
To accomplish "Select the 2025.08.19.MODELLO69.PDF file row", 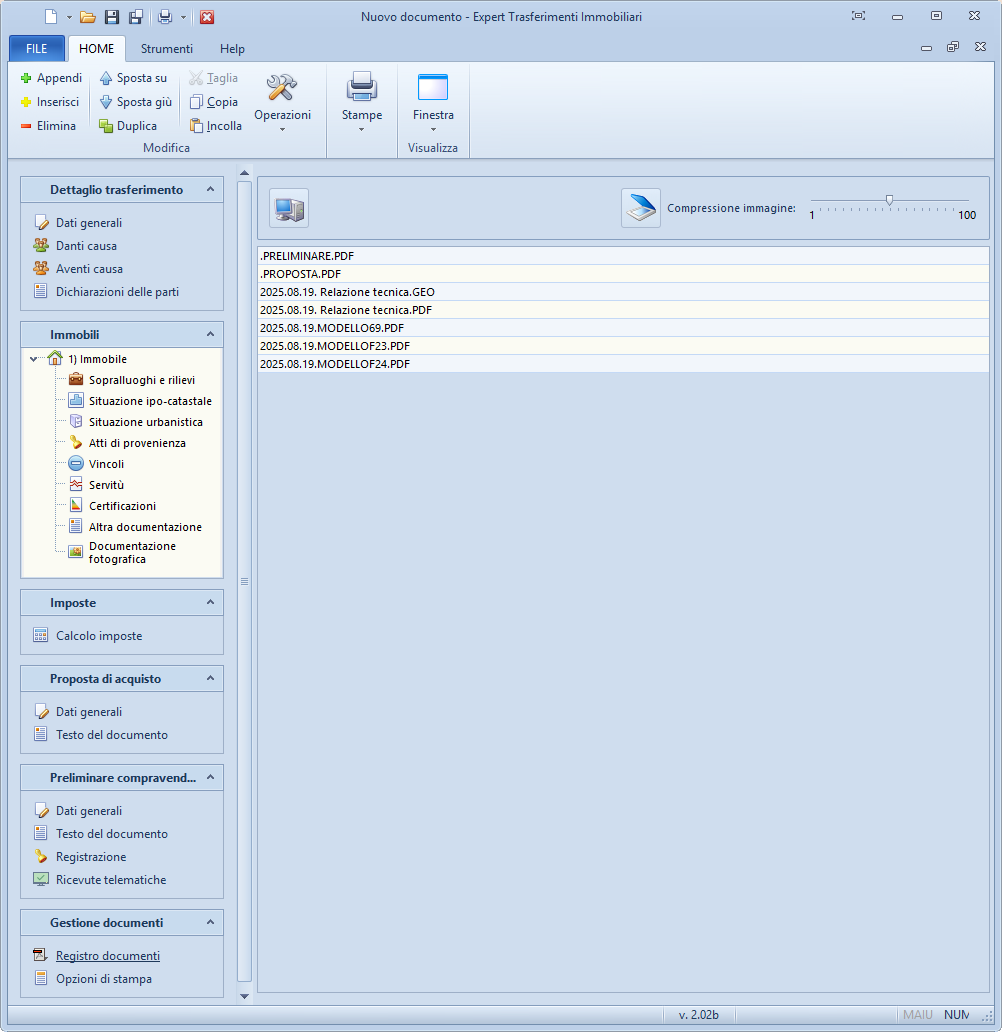I will coord(332,328).
